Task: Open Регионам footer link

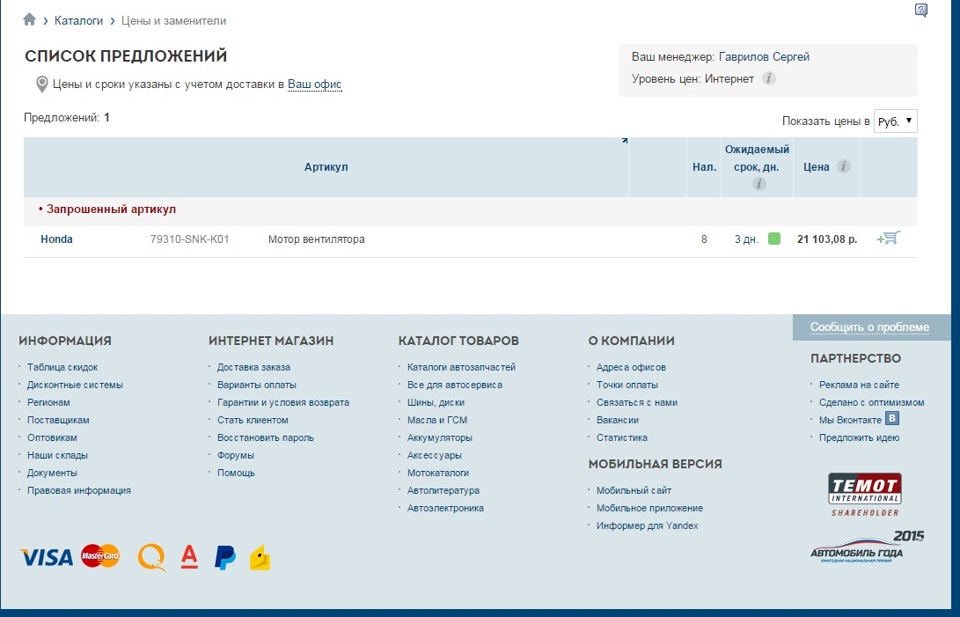Action: tap(48, 403)
